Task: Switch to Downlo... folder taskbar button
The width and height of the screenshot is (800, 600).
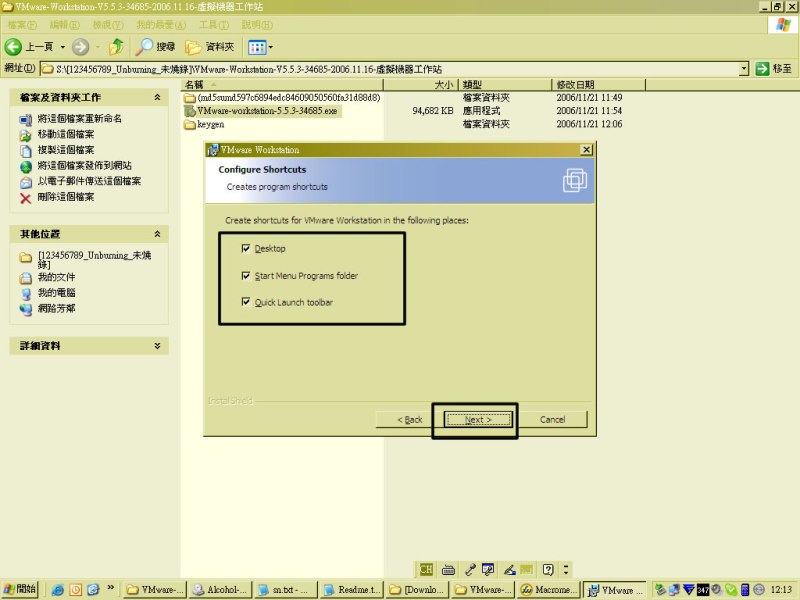Action: coord(417,590)
